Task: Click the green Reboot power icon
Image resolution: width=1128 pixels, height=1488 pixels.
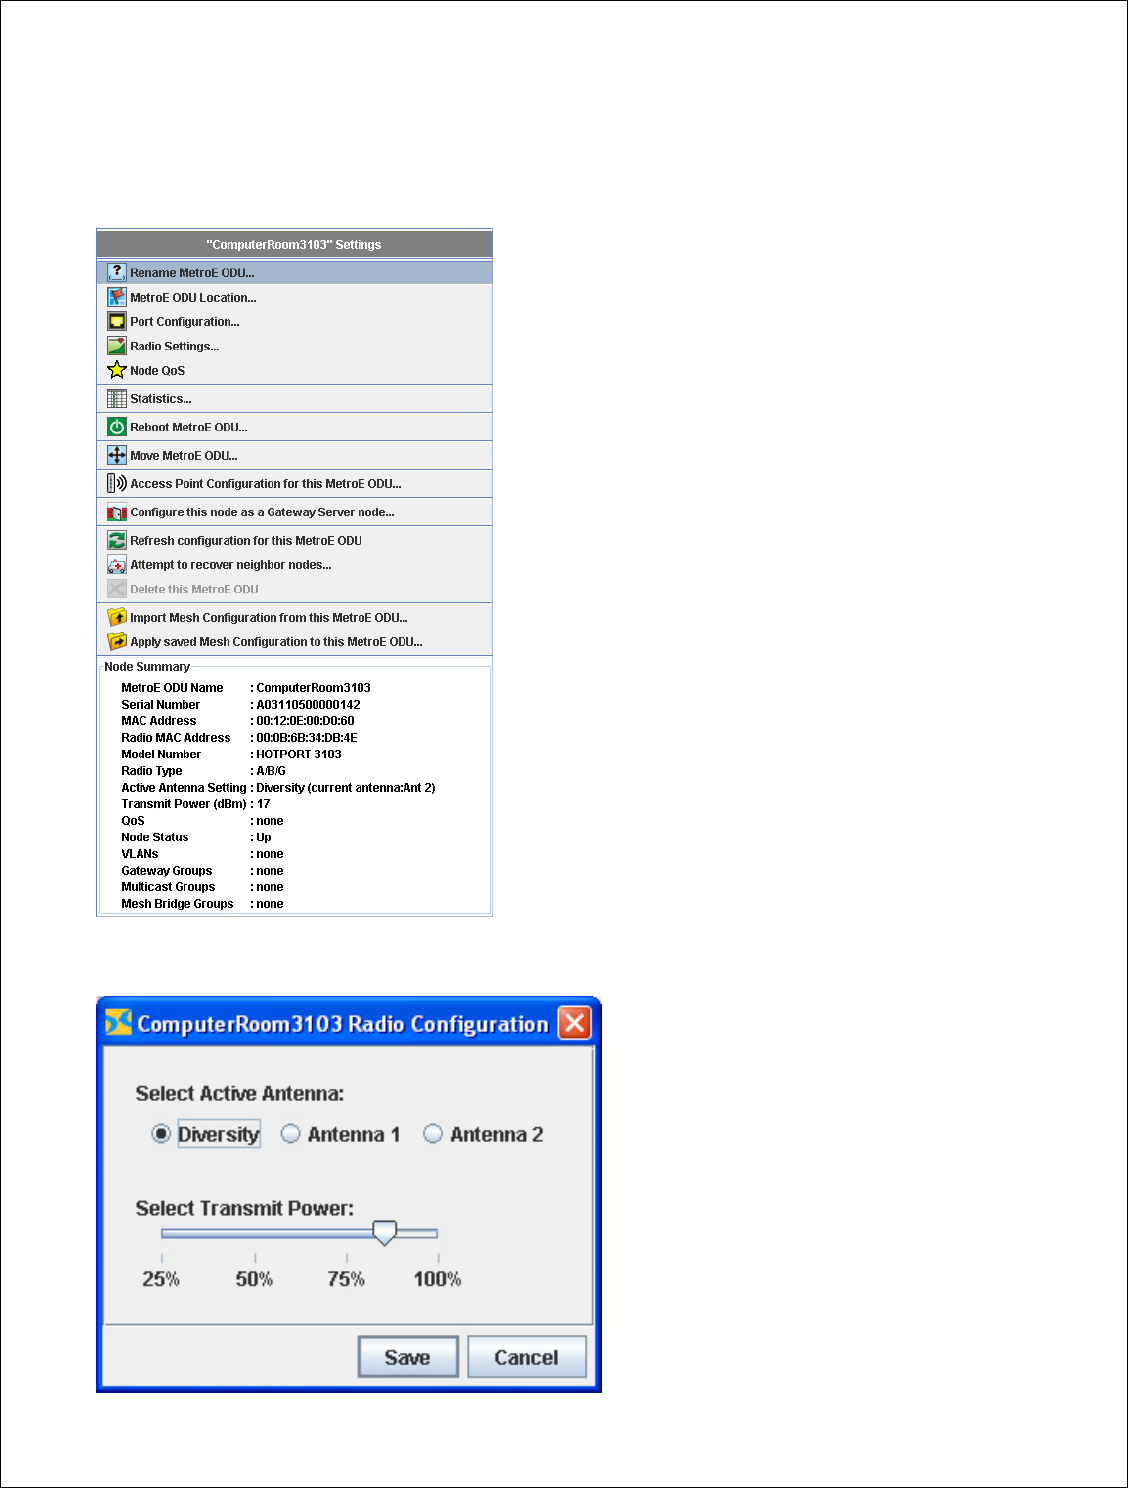Action: tap(117, 427)
